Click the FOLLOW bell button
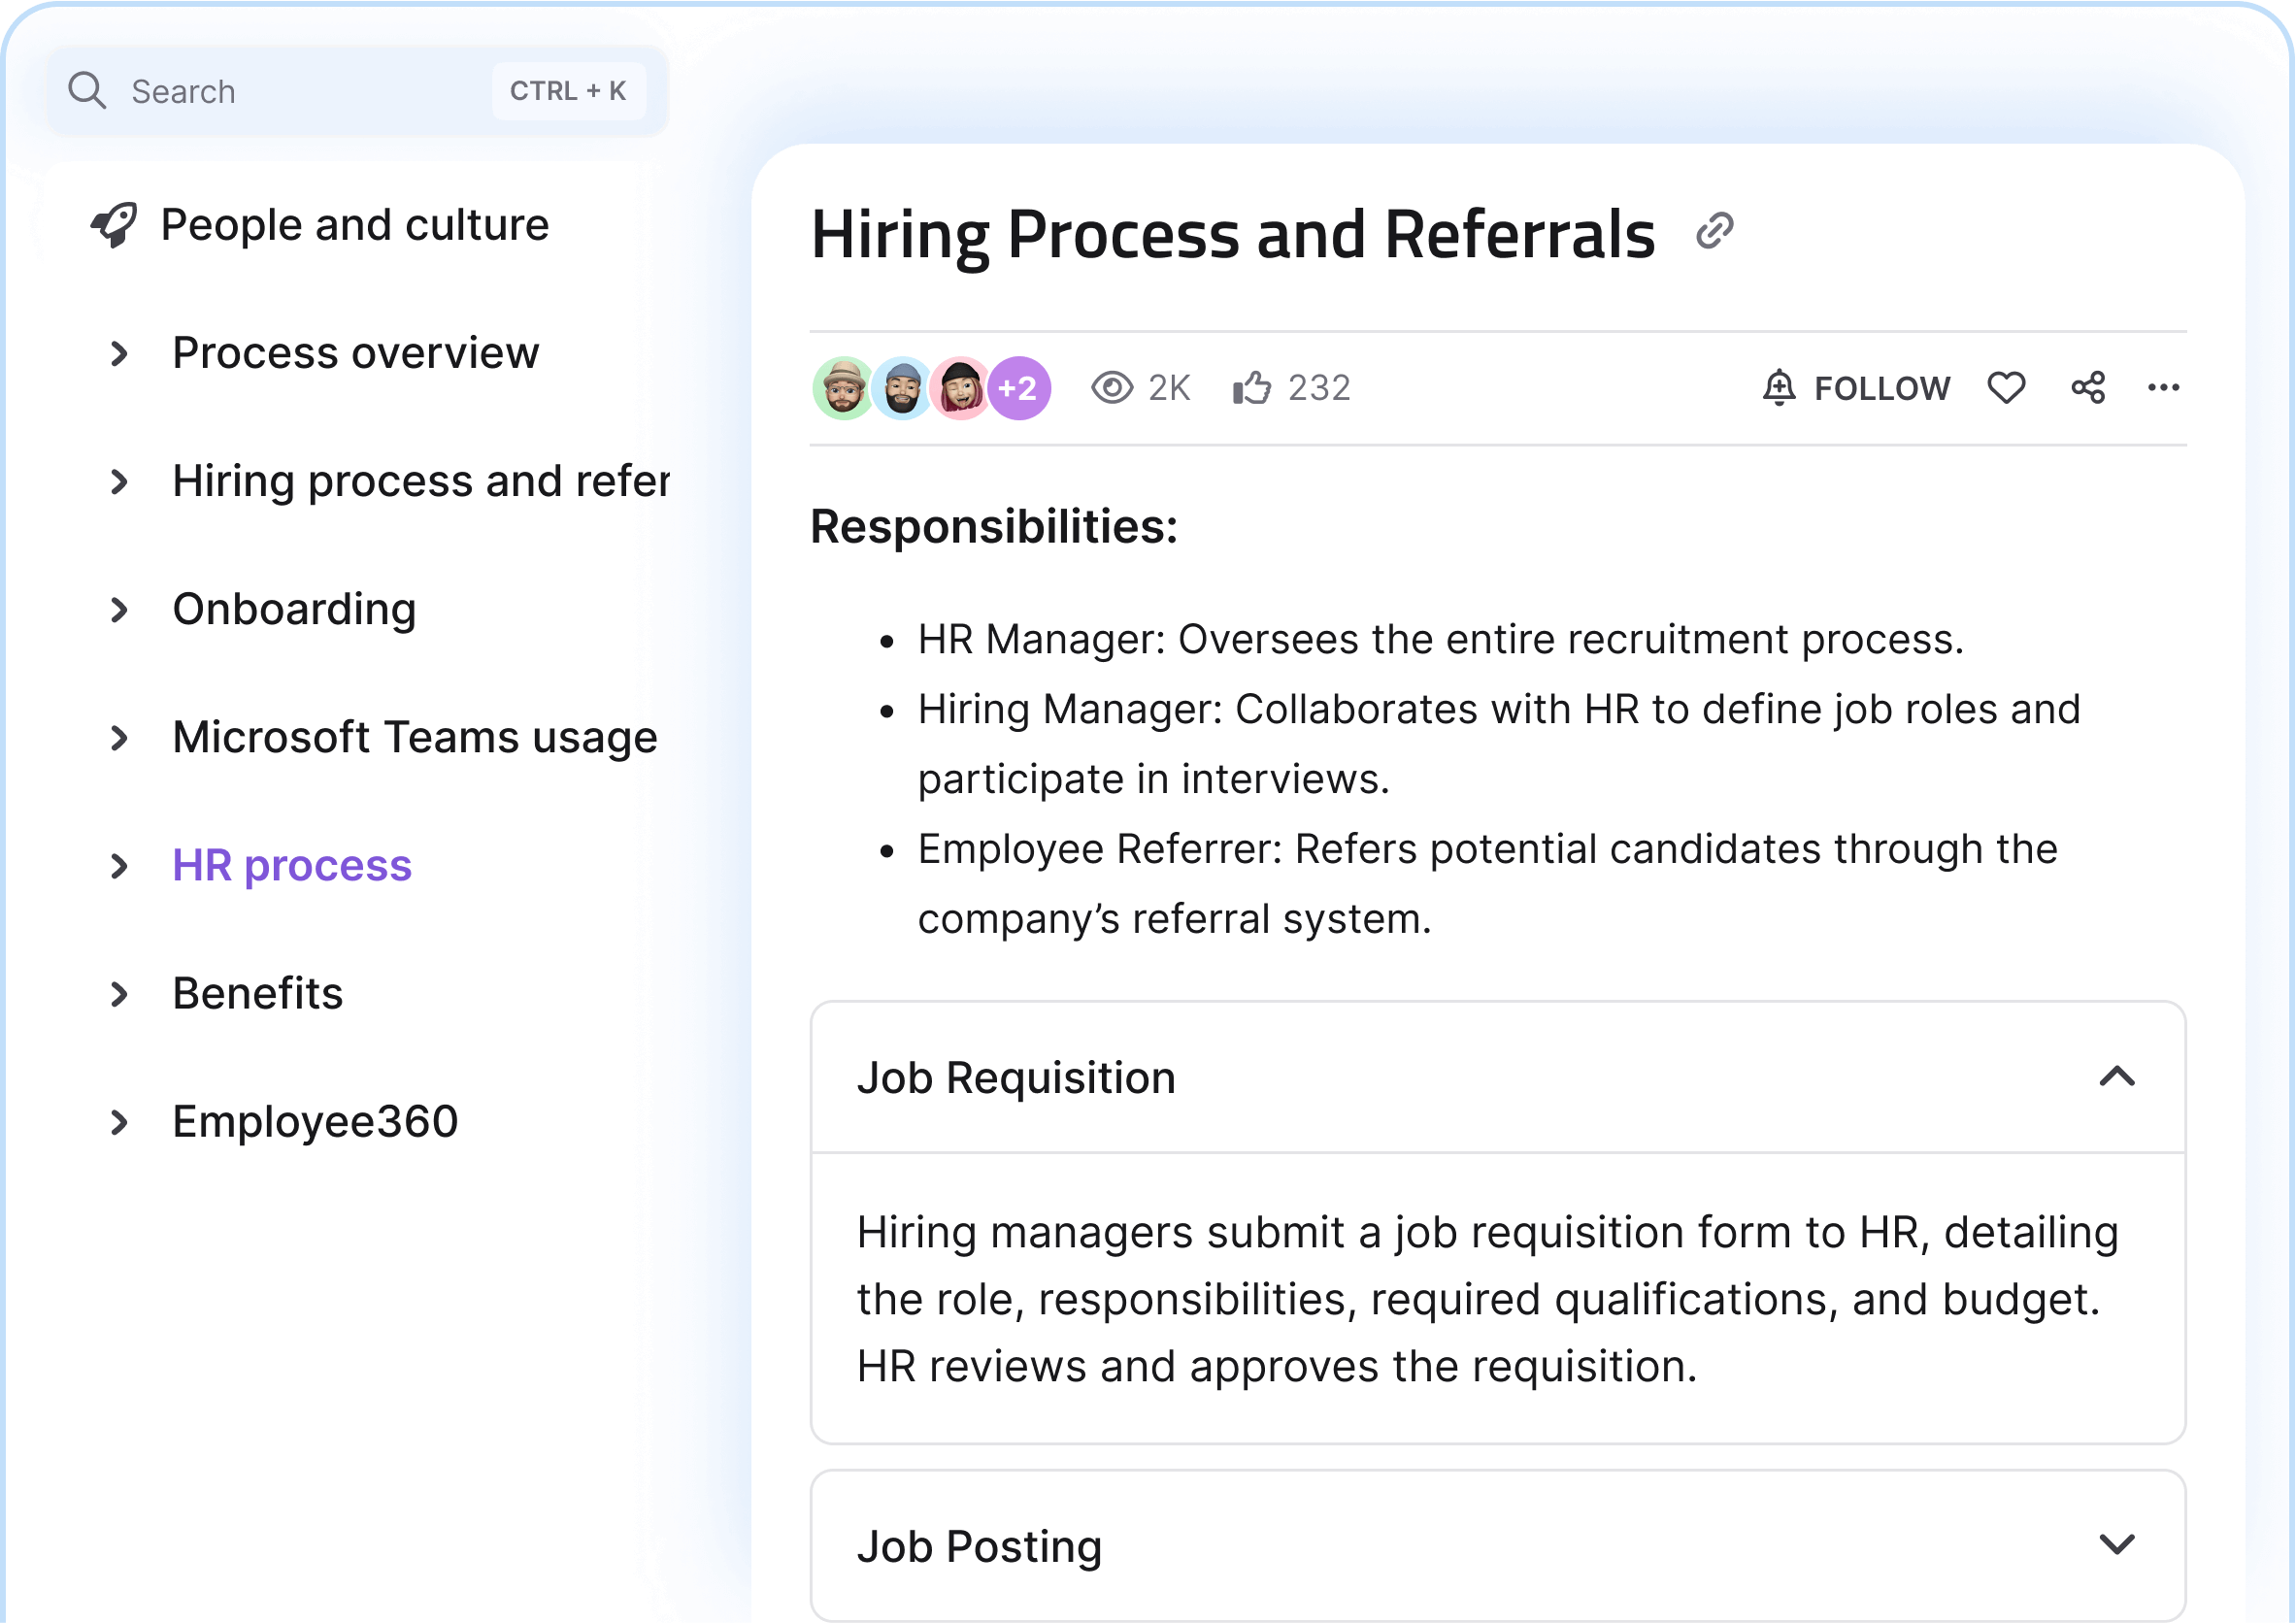 tap(1855, 388)
